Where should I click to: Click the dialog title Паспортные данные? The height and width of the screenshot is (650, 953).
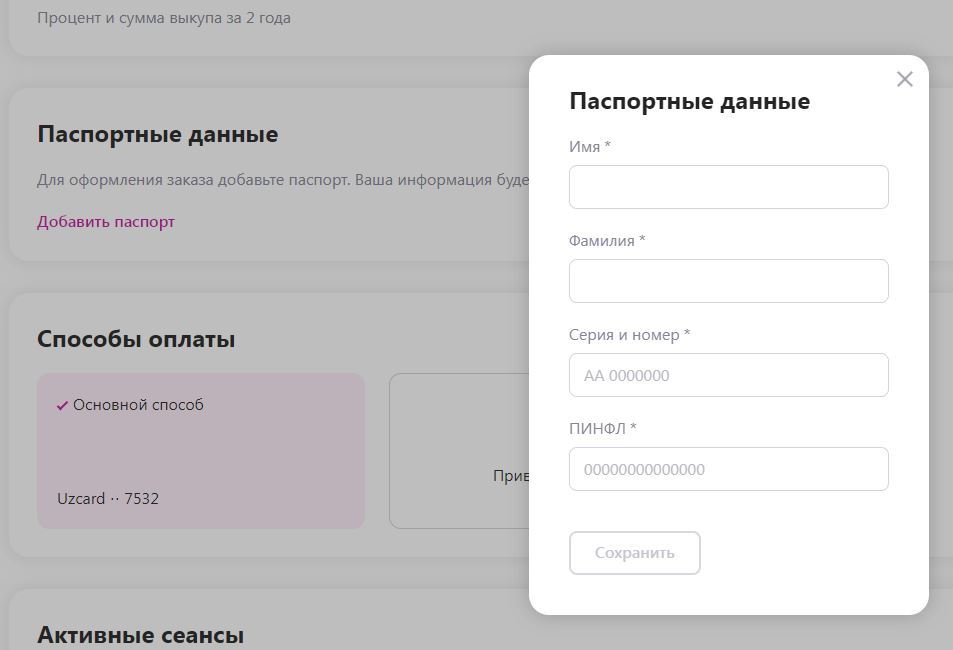(689, 101)
